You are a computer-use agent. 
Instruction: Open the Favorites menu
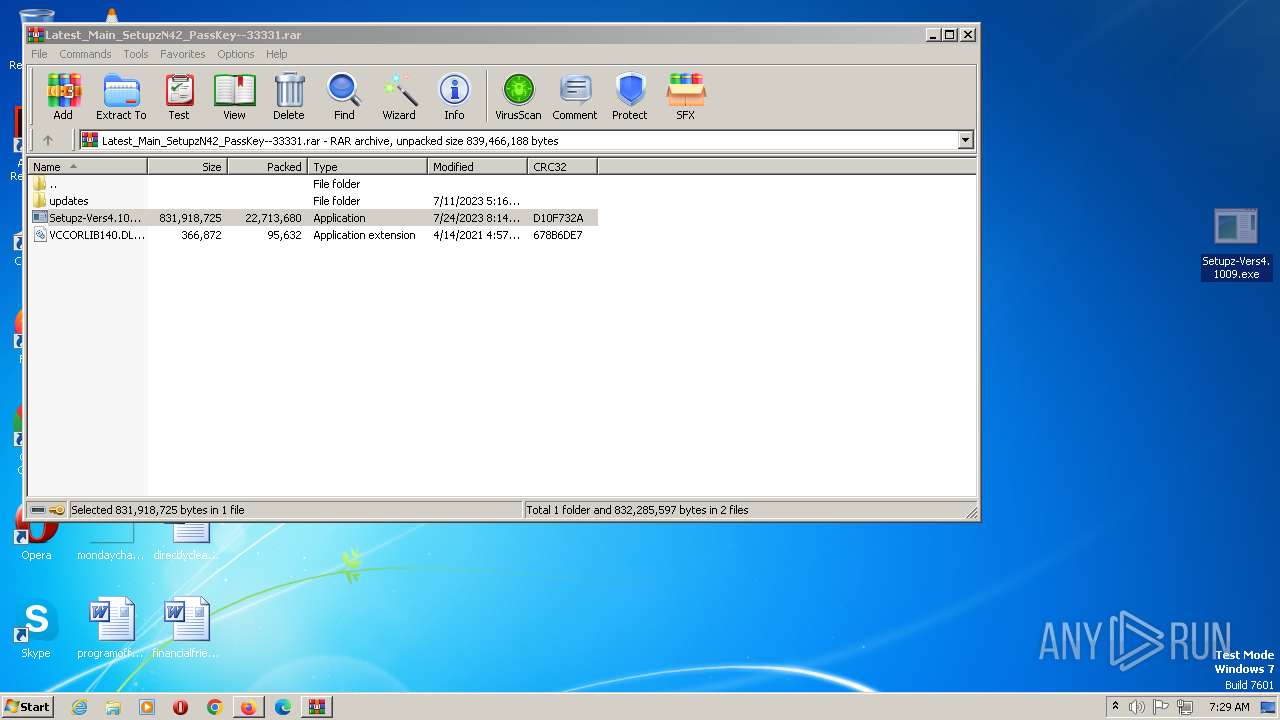coord(183,54)
